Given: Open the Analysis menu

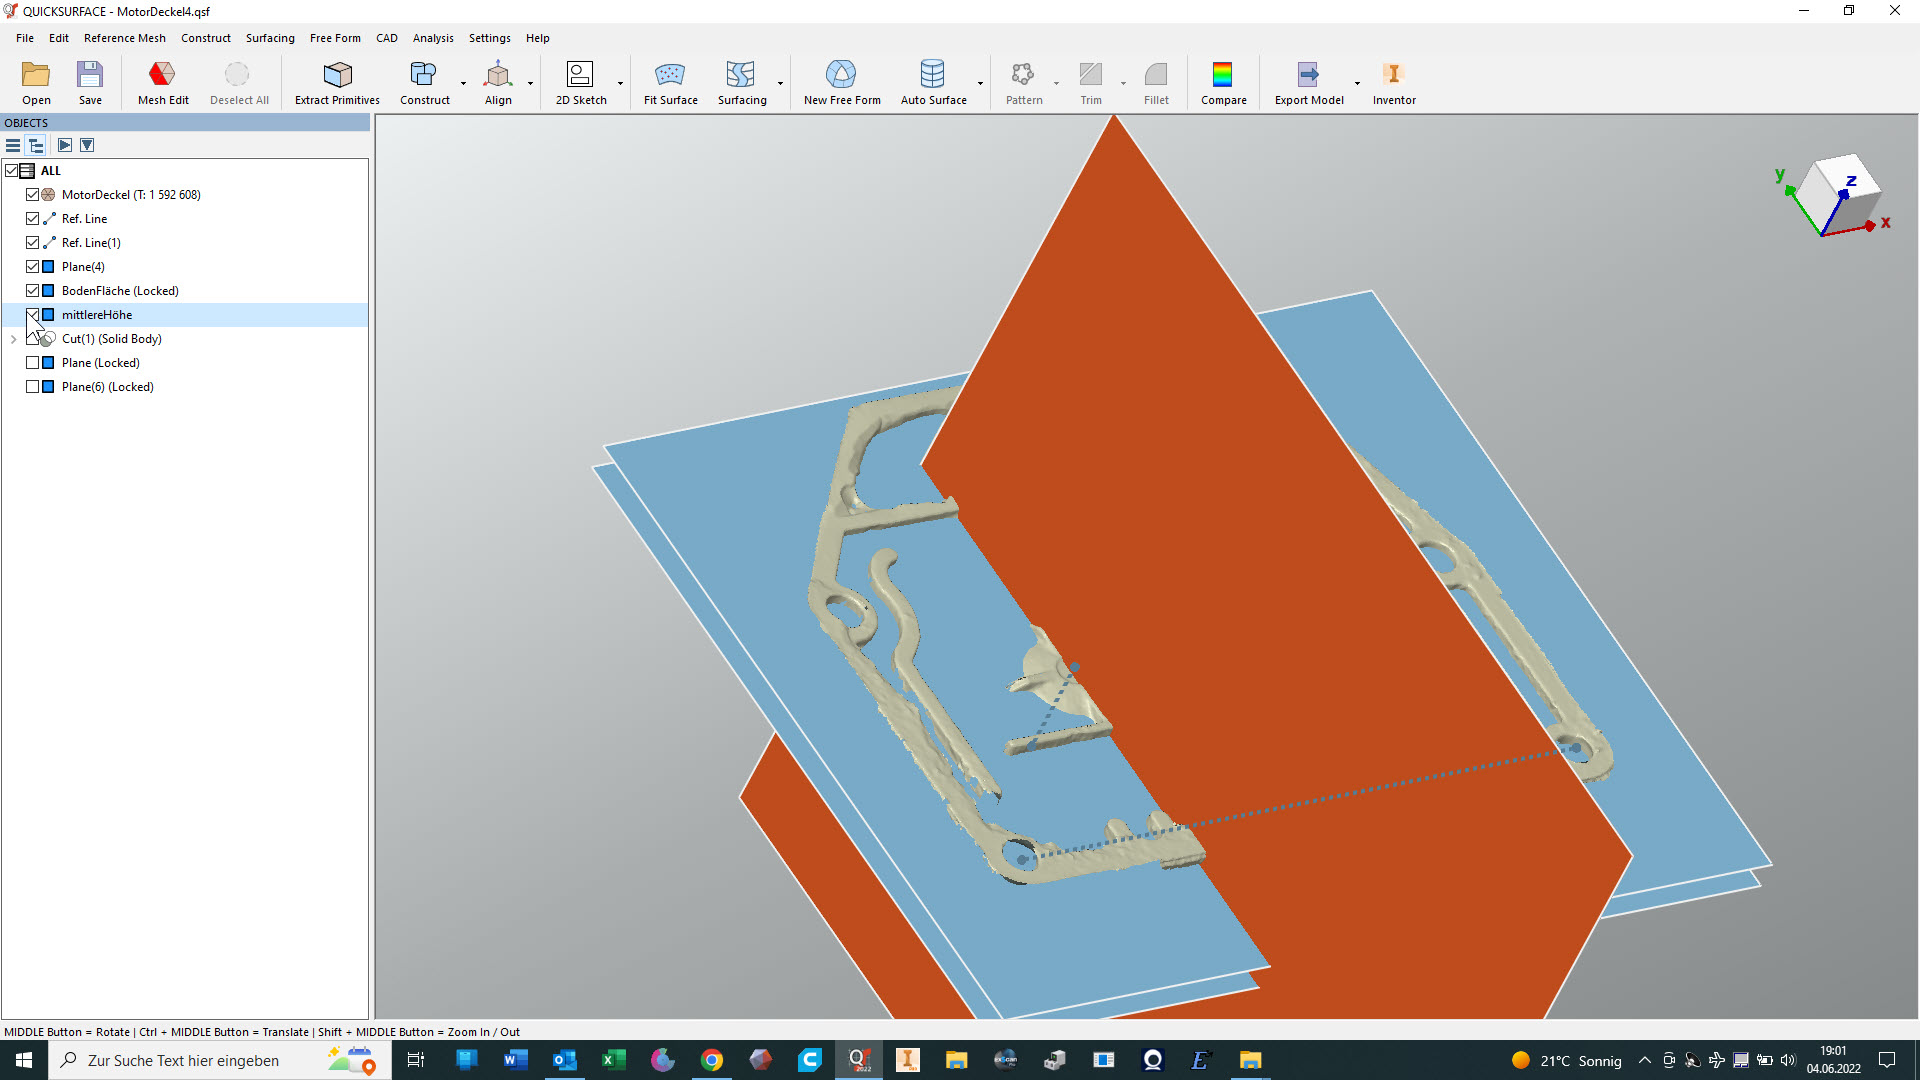Looking at the screenshot, I should [432, 38].
